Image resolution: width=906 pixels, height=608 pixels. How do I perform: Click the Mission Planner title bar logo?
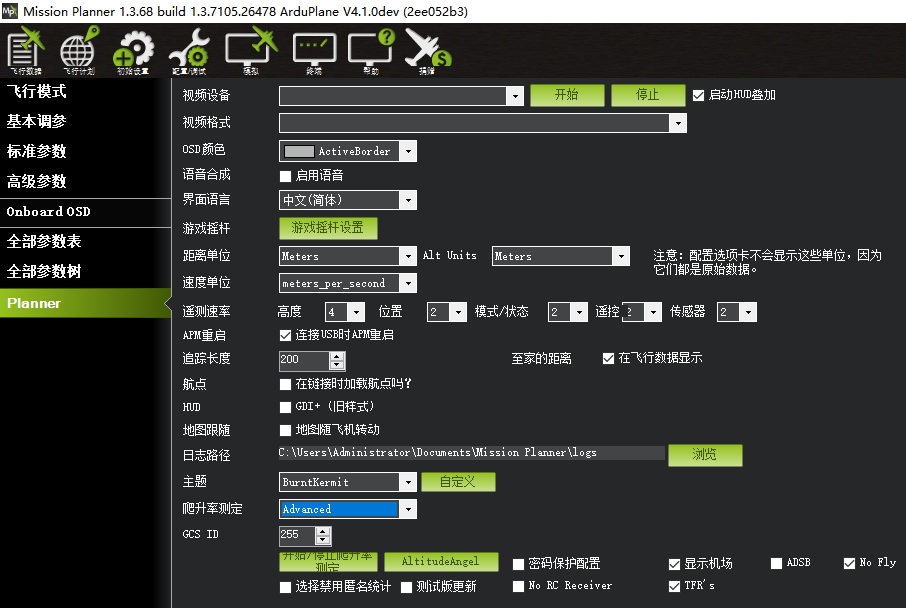pos(10,11)
